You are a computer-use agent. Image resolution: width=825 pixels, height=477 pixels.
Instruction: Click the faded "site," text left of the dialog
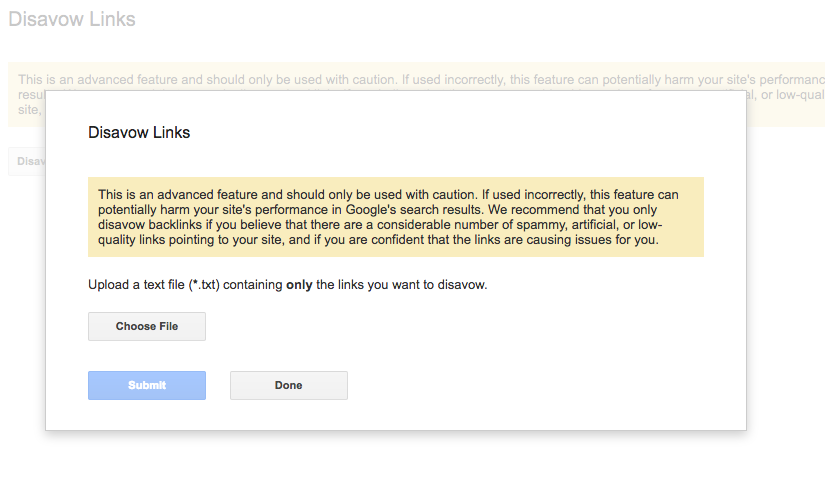pyautogui.click(x=28, y=110)
